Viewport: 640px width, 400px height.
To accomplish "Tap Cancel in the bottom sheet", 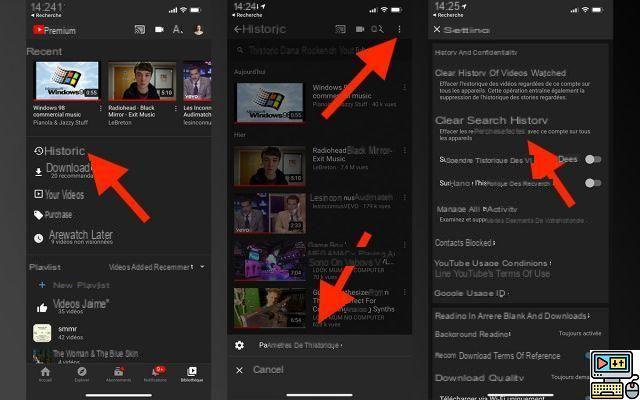I will click(320, 370).
